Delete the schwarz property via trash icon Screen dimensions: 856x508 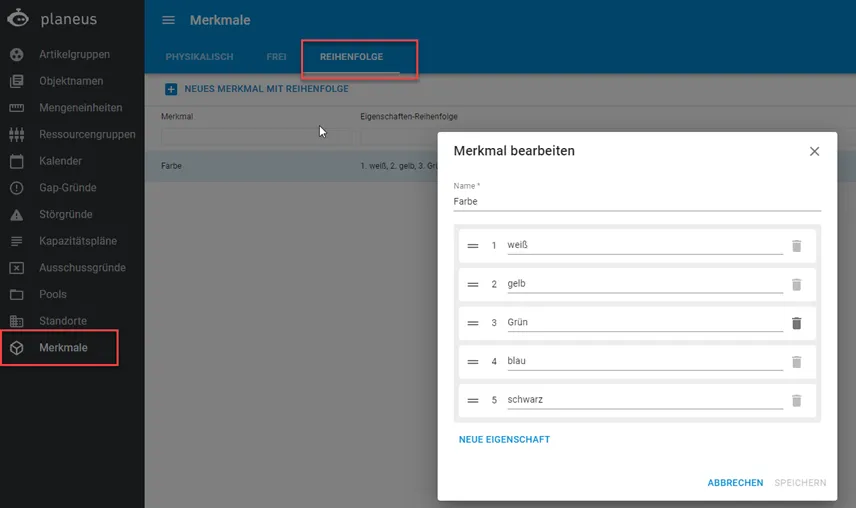click(796, 401)
